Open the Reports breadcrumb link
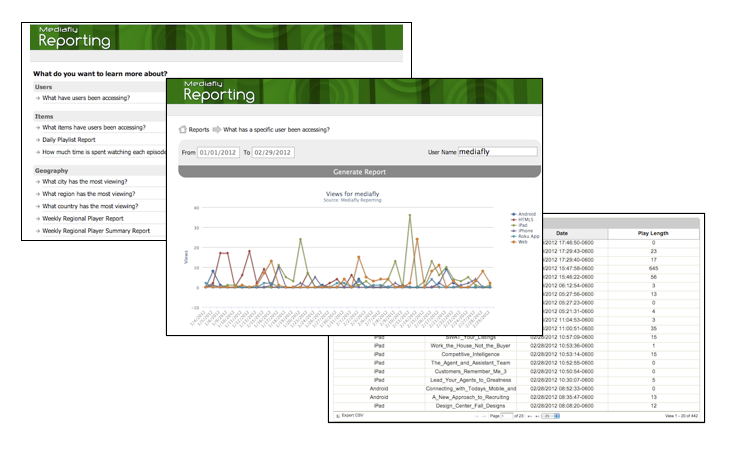This screenshot has width=730, height=449. point(199,129)
